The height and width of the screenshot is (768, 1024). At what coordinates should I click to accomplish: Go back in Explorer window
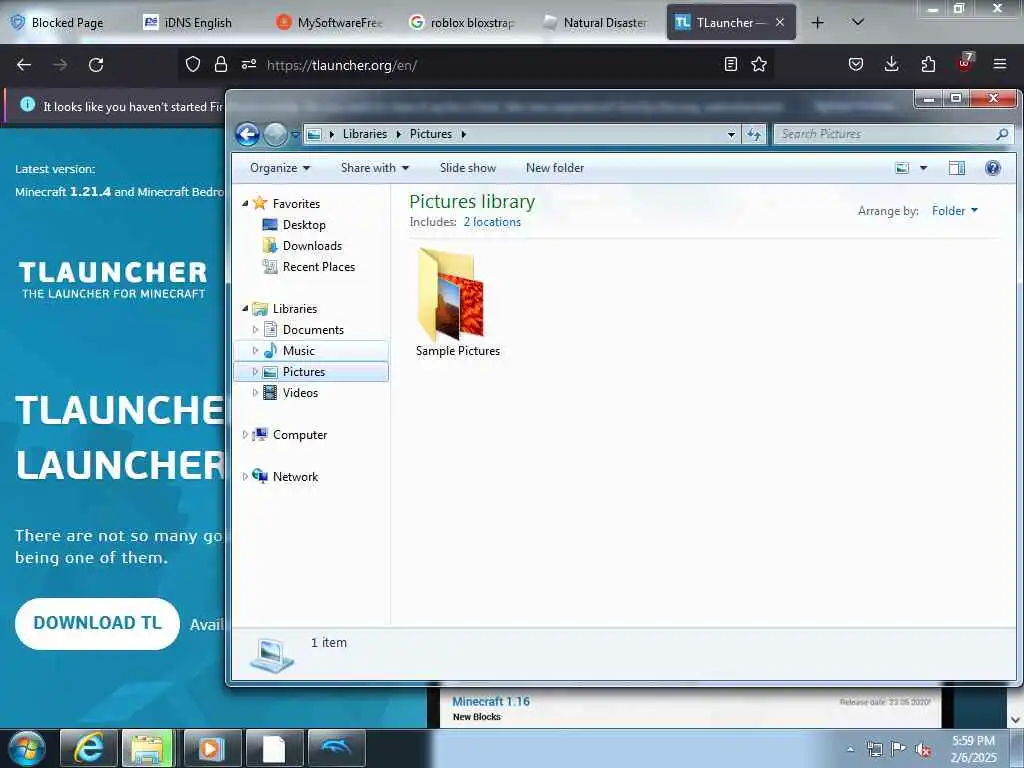248,135
